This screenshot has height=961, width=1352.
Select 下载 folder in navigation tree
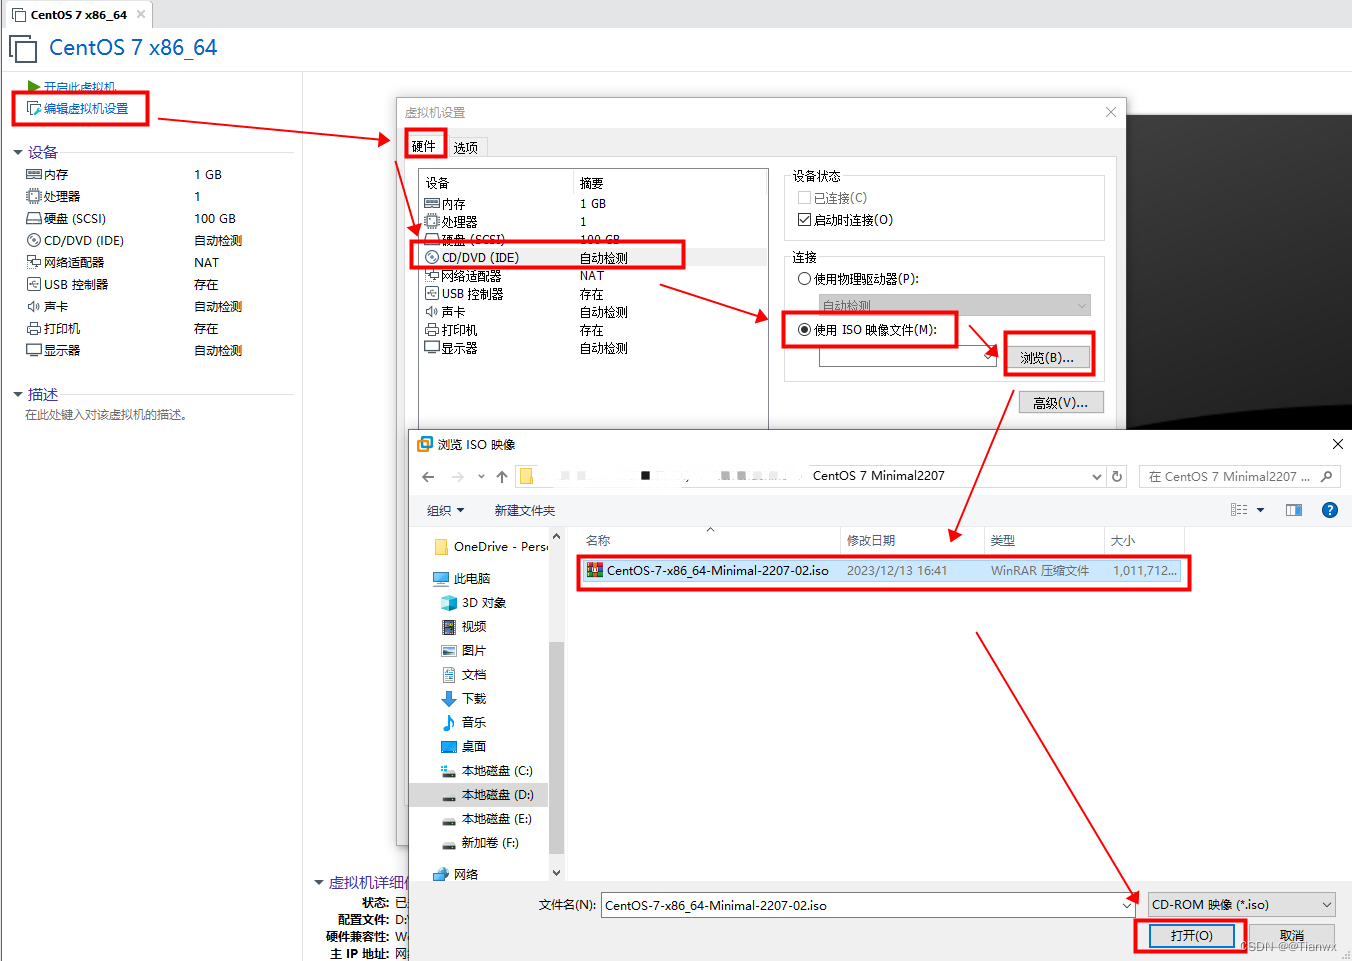tap(464, 699)
